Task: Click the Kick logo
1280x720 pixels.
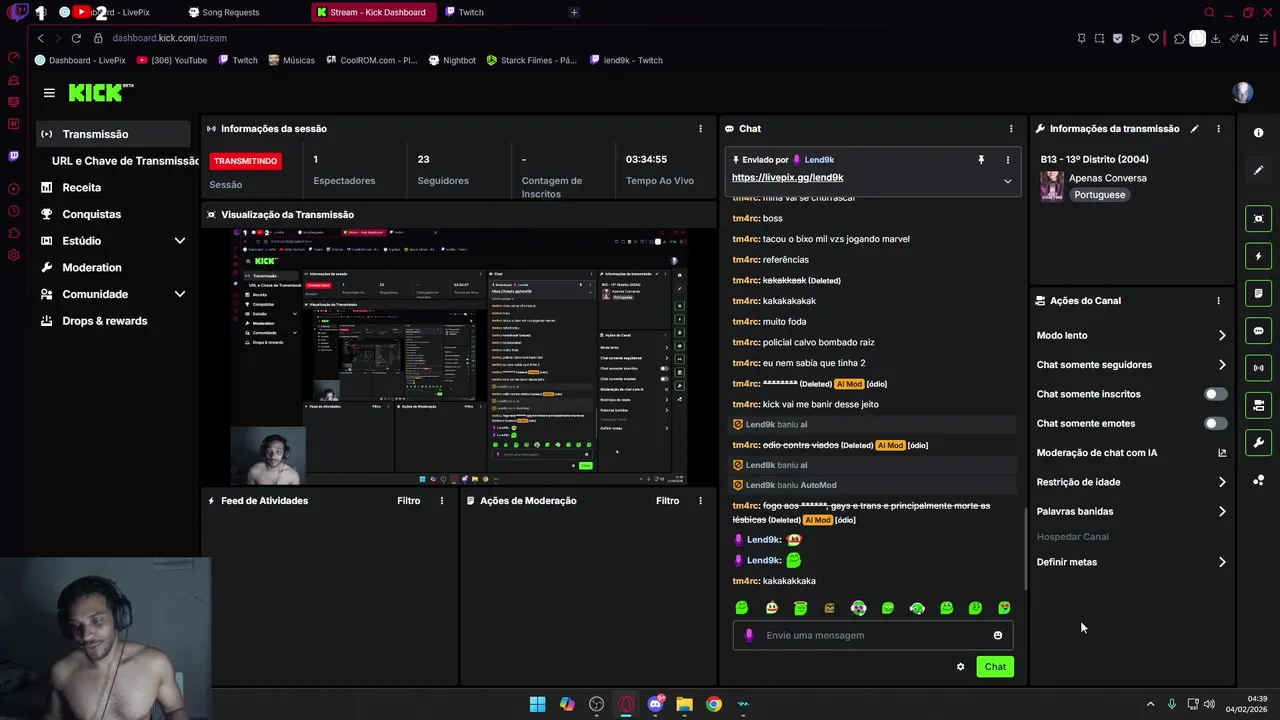Action: click(x=100, y=93)
